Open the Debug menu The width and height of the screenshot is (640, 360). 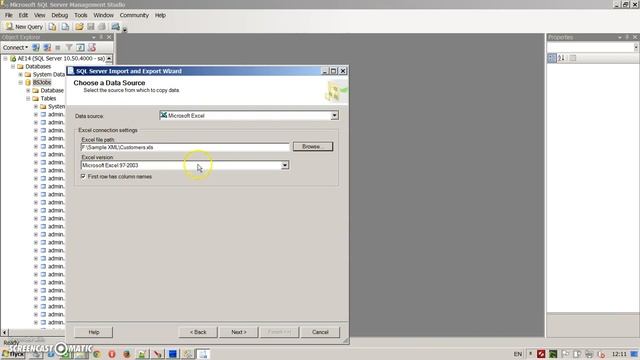(60, 15)
